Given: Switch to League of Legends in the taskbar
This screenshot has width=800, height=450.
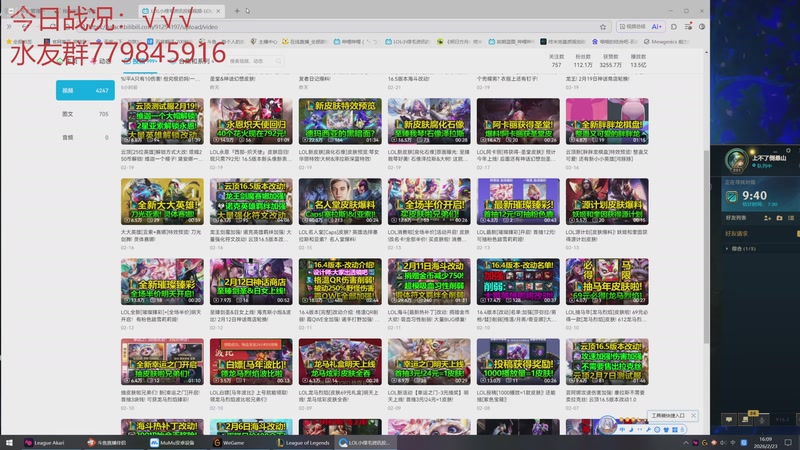Looking at the screenshot, I should point(304,442).
